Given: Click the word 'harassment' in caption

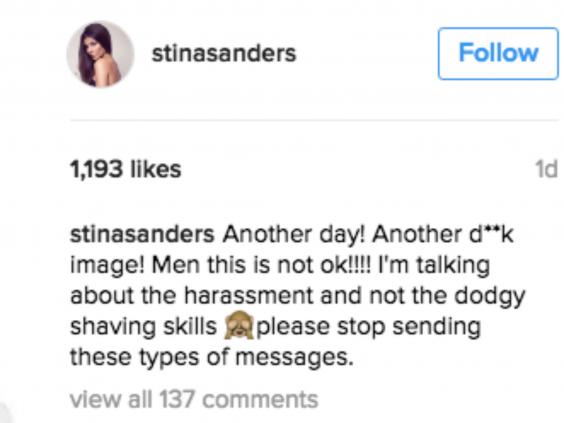Looking at the screenshot, I should click(249, 296).
